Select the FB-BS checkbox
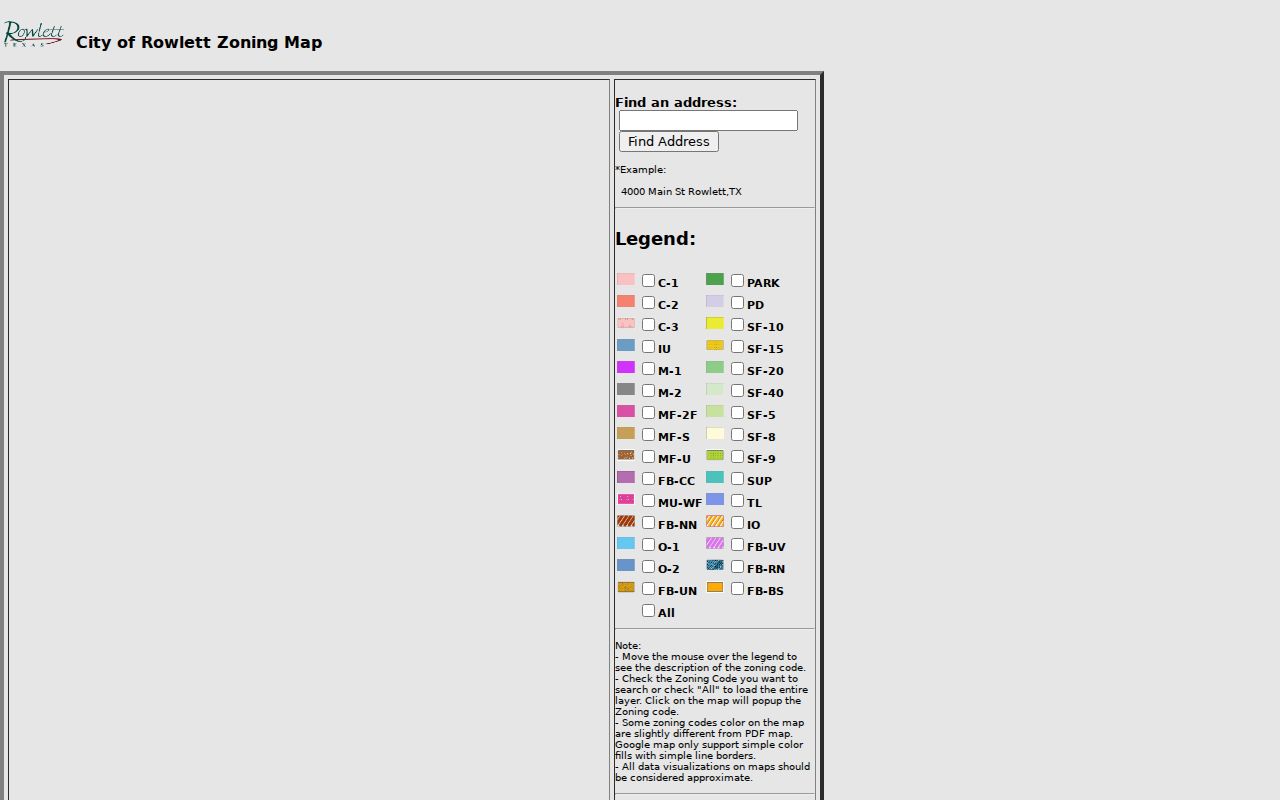The height and width of the screenshot is (800, 1280). (x=737, y=589)
